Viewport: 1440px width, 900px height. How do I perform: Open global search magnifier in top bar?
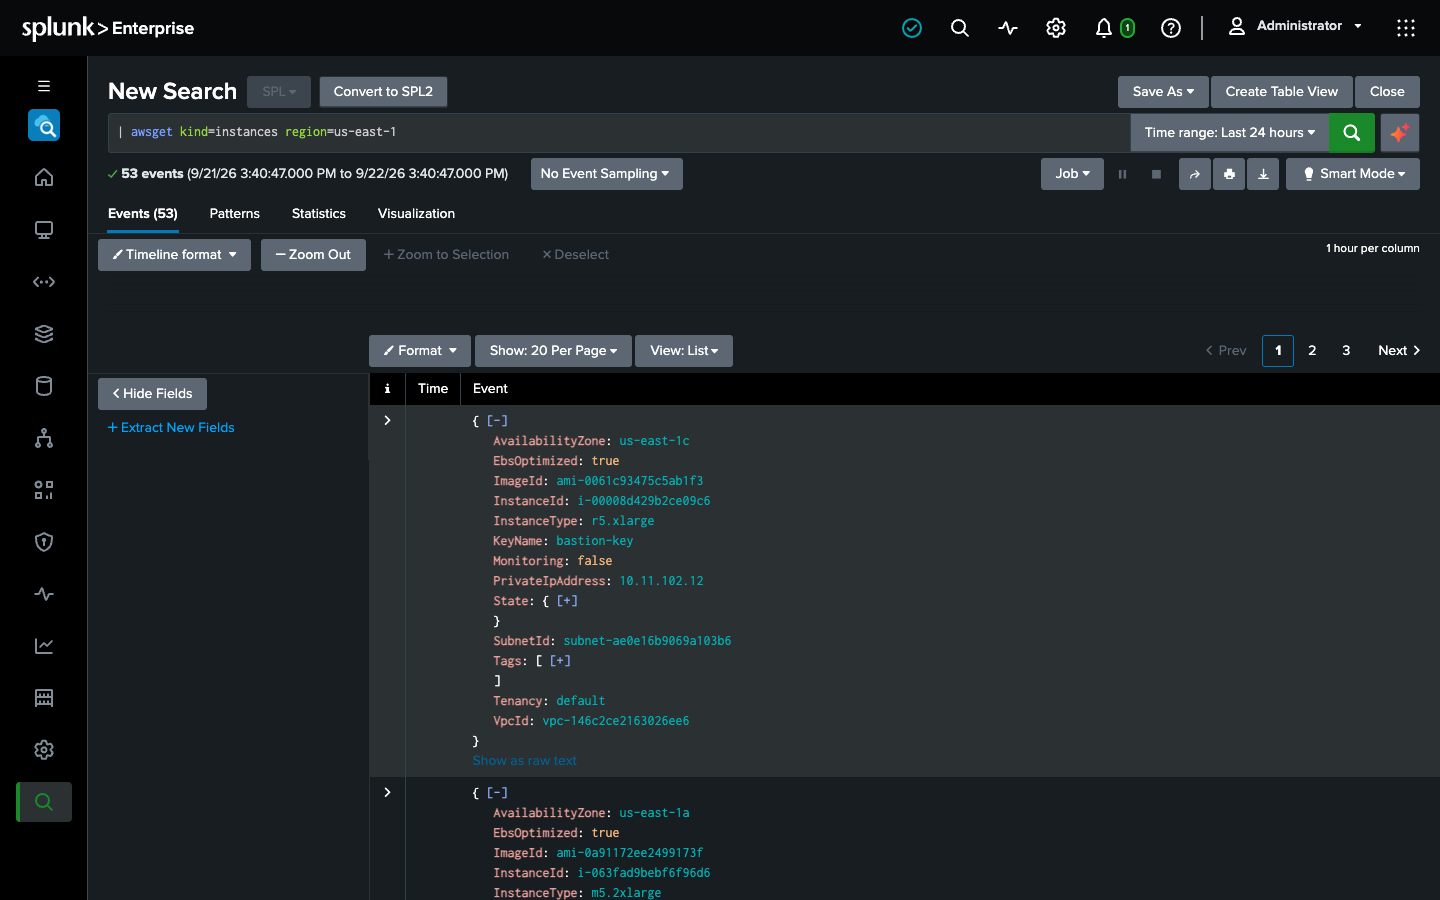point(960,28)
